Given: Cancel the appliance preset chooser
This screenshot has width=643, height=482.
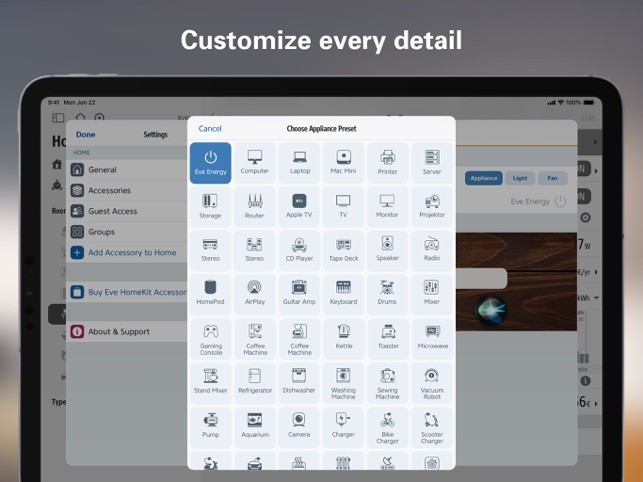Looking at the screenshot, I should click(x=210, y=128).
